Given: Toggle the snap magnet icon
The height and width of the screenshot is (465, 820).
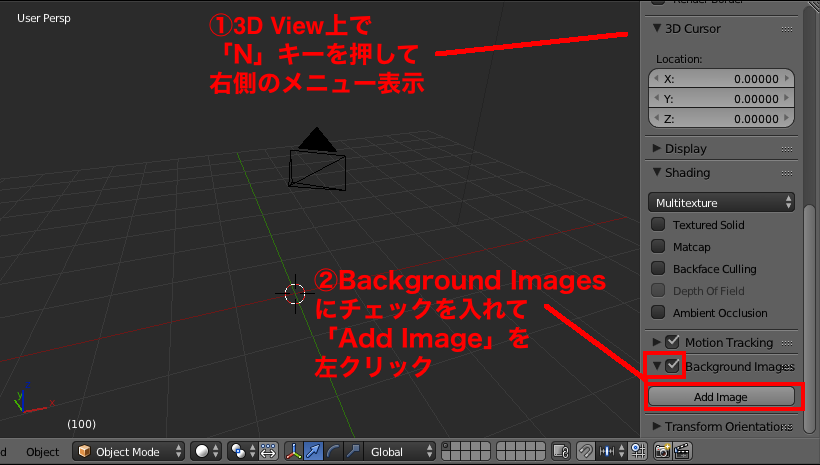Looking at the screenshot, I should [x=586, y=451].
